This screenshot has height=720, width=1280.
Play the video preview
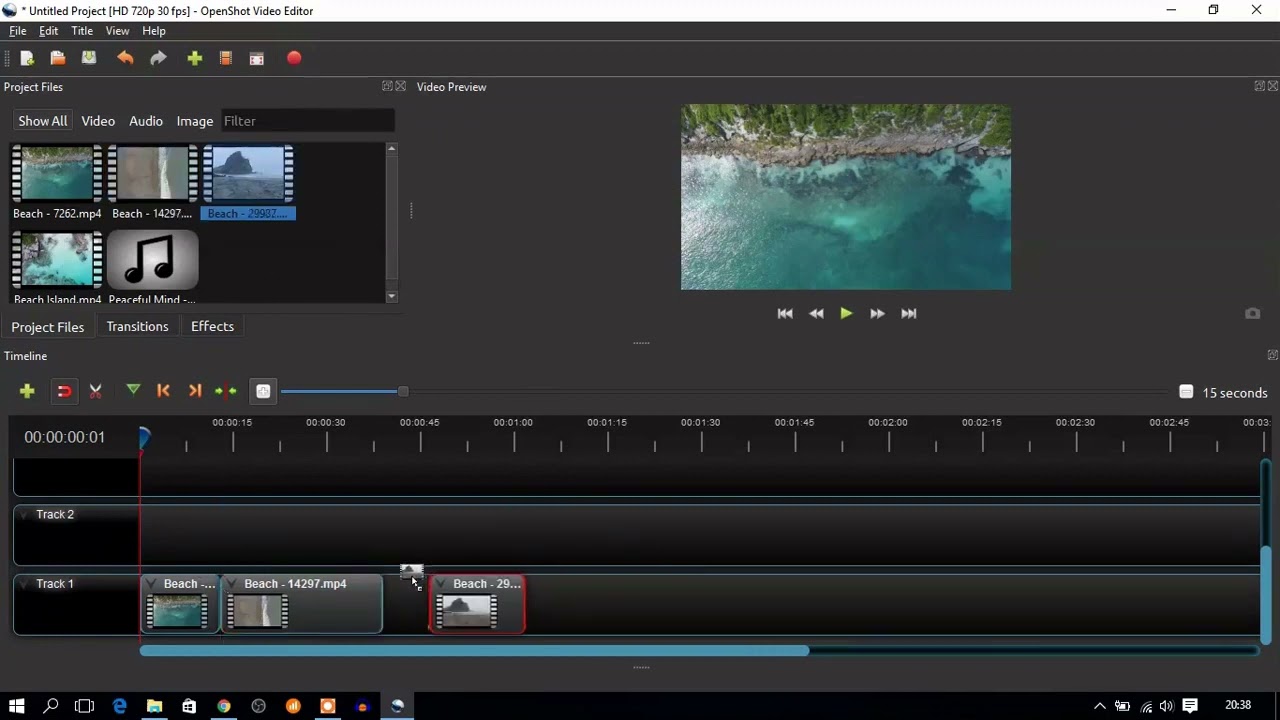846,314
